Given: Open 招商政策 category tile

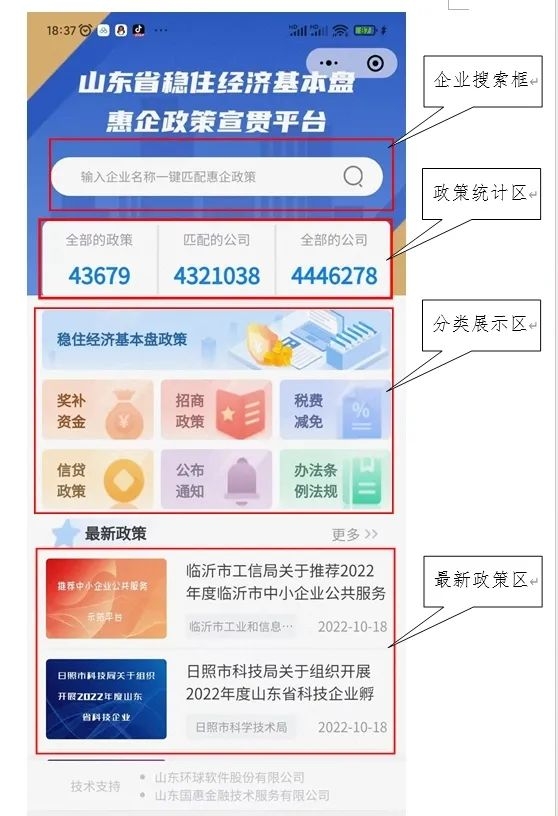Looking at the screenshot, I should [x=217, y=410].
